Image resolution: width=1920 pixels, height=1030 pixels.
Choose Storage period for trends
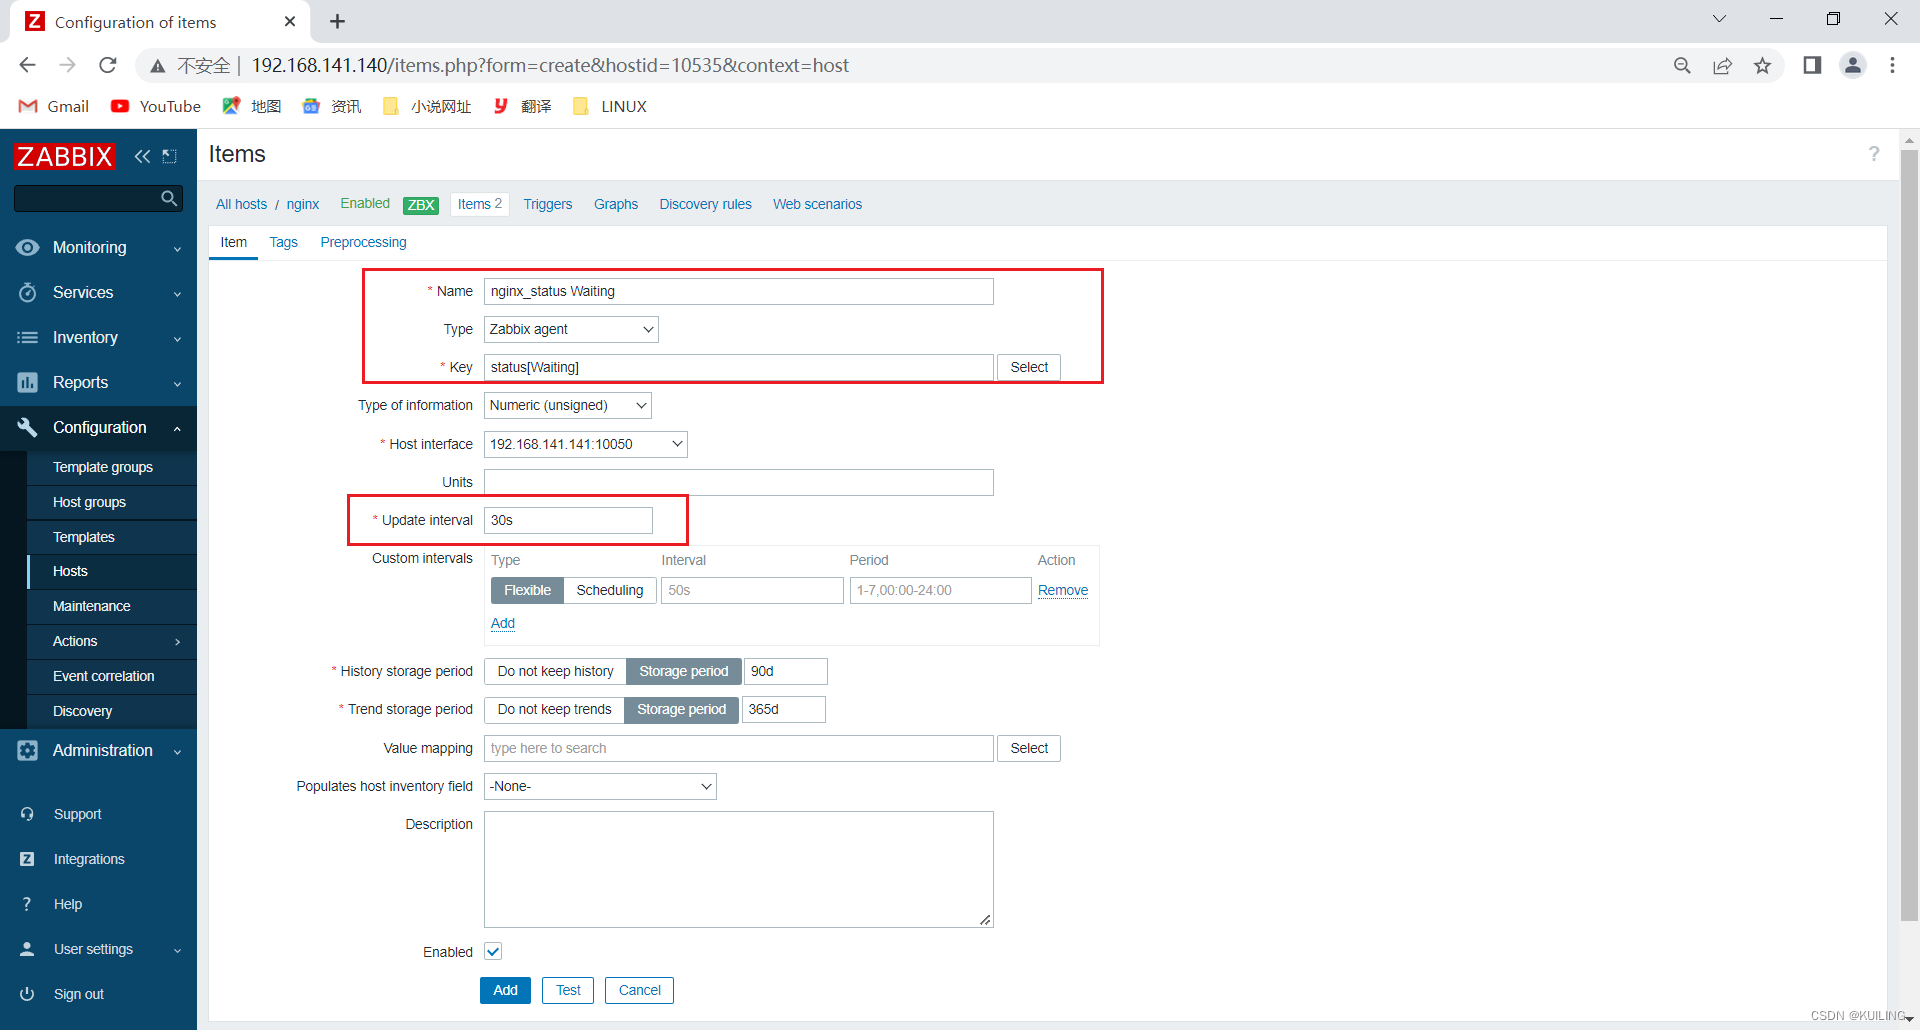click(x=682, y=709)
